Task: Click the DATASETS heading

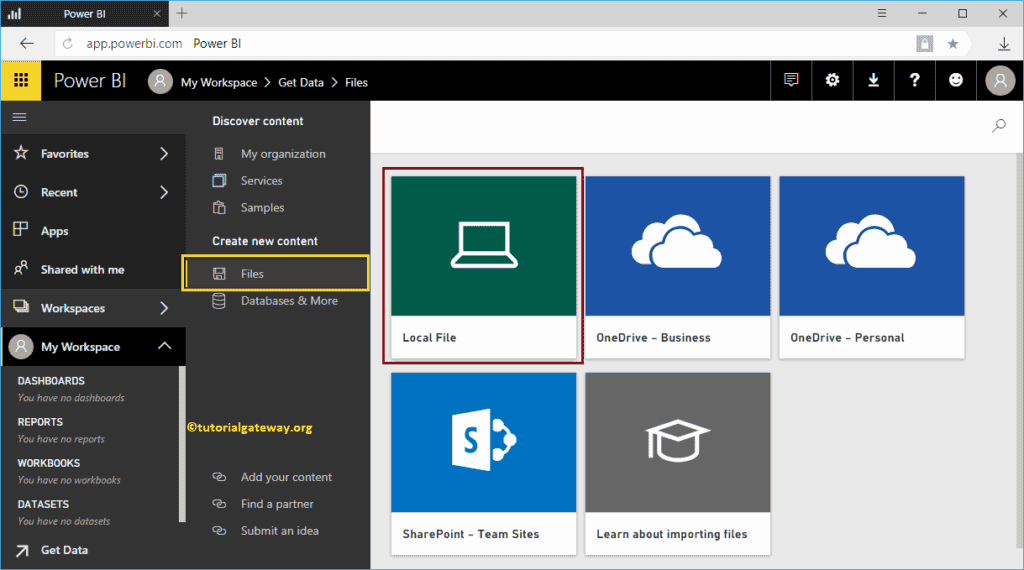Action: tap(43, 504)
